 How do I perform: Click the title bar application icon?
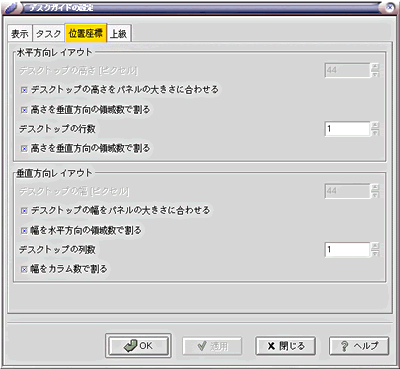tap(11, 7)
